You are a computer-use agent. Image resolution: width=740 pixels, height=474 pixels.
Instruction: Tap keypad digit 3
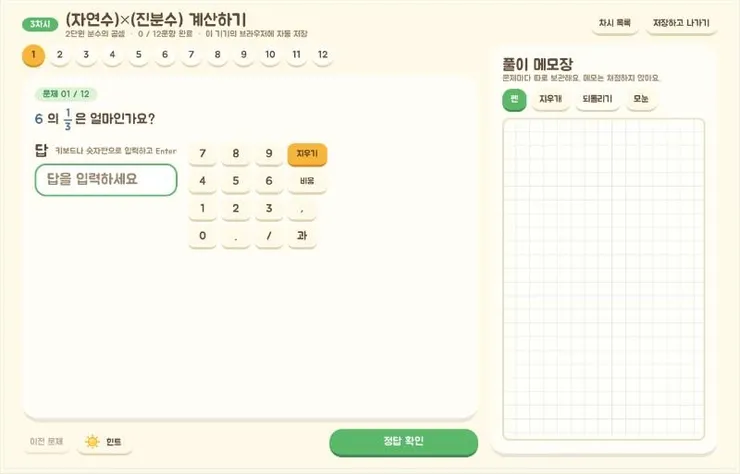[x=269, y=209]
